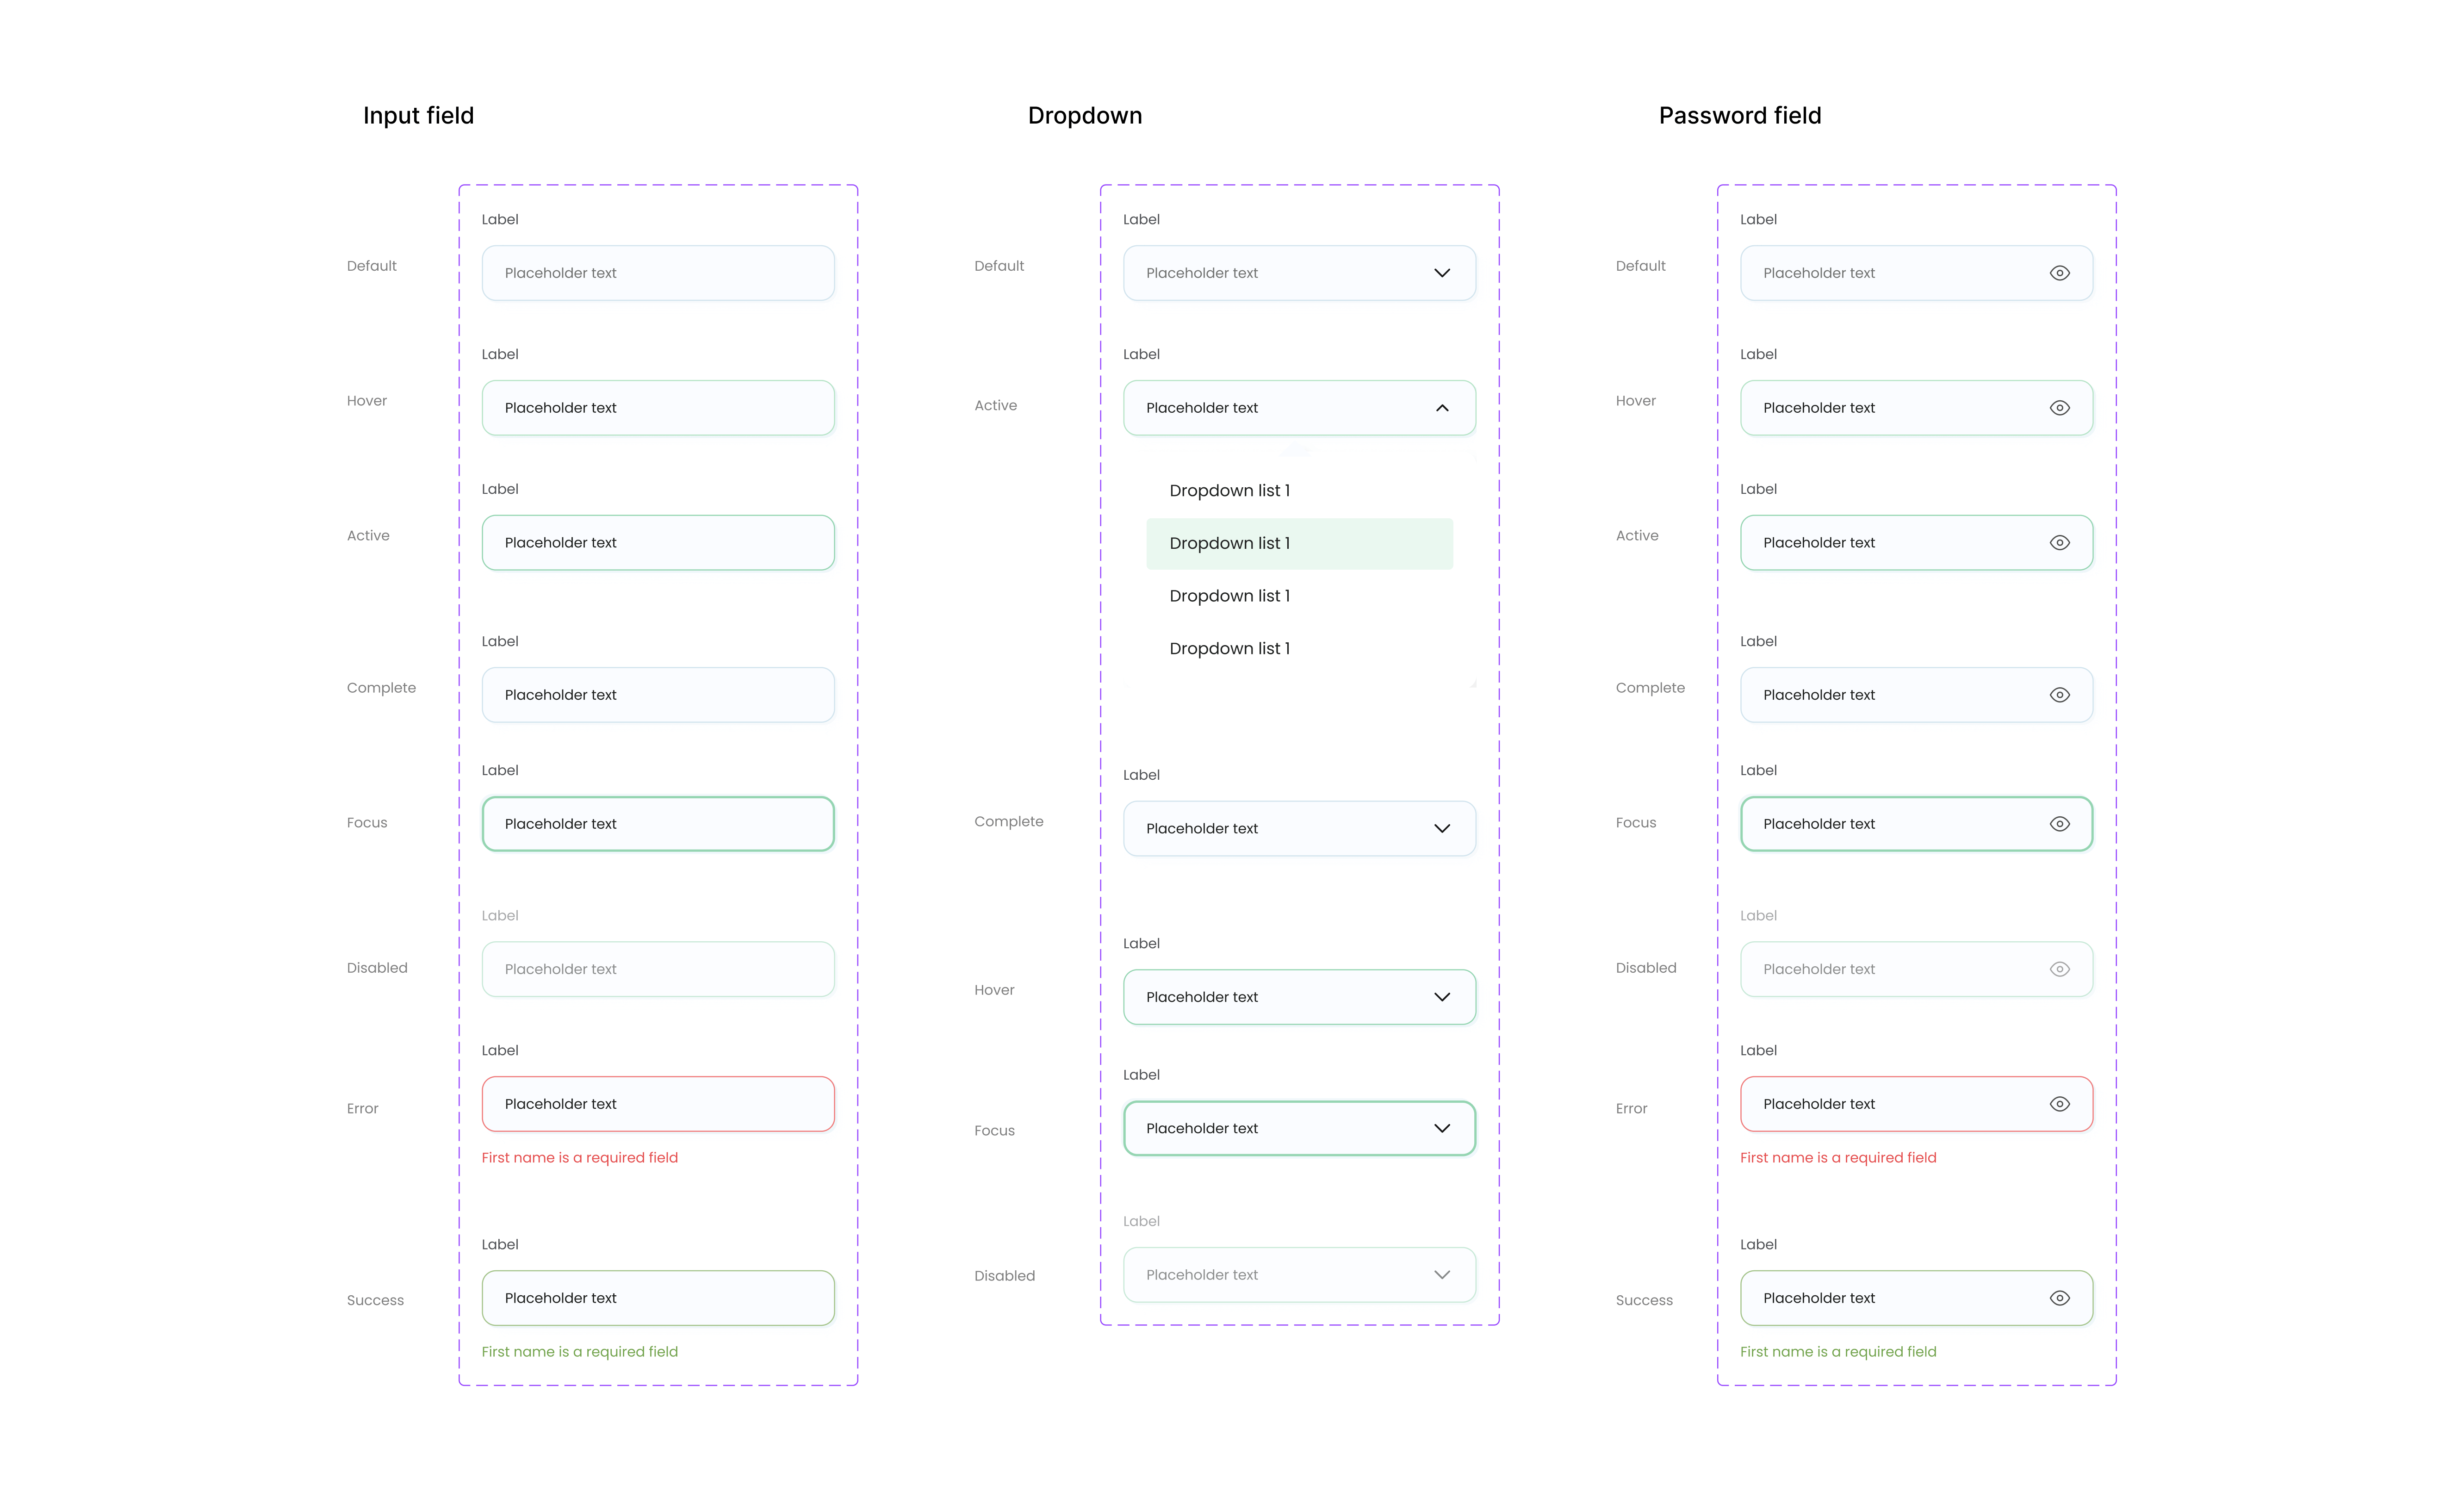
Task: Click the Hover text input in the Input field column
Action: point(658,408)
